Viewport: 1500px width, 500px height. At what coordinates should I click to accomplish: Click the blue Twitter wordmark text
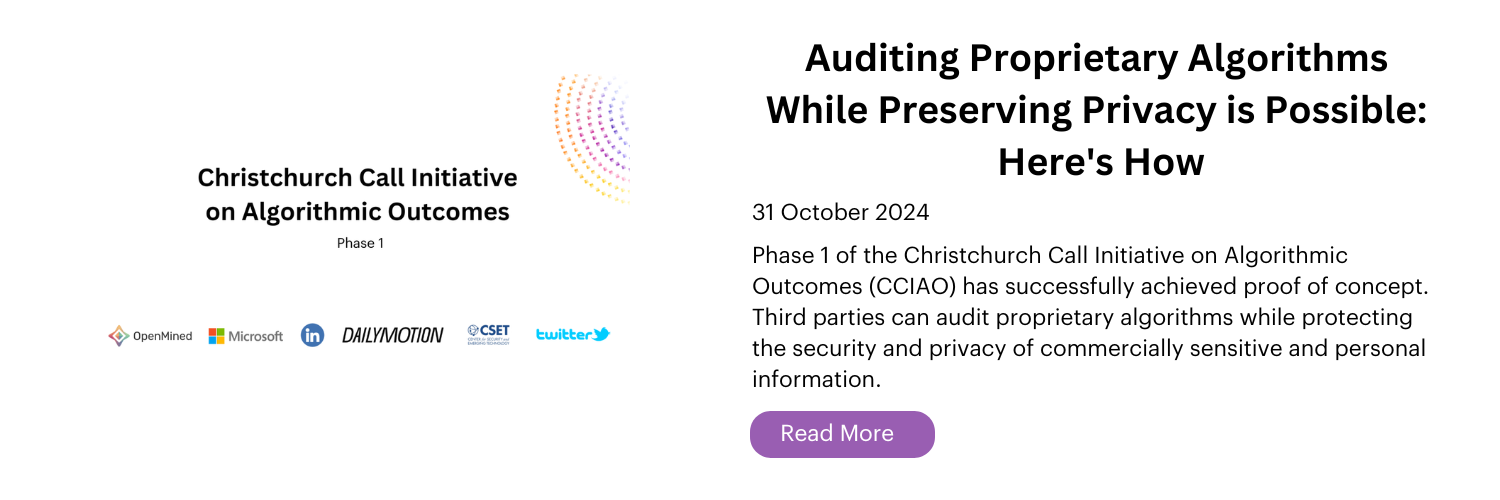(x=563, y=335)
